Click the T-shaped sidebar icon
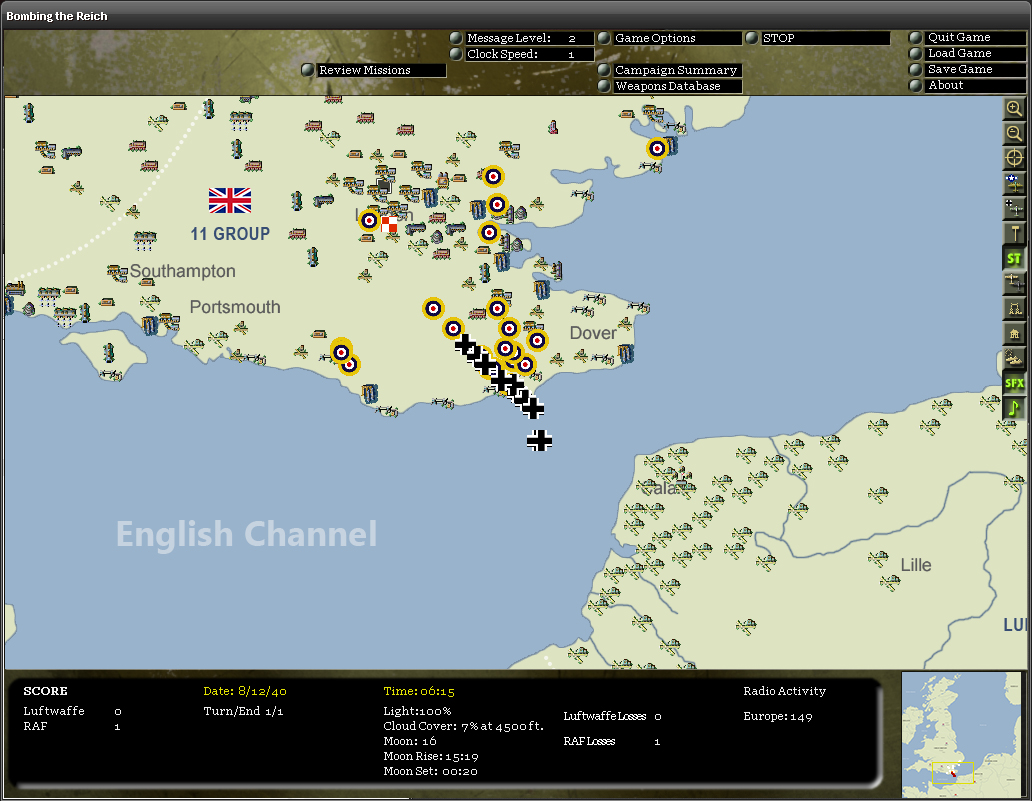Image resolution: width=1032 pixels, height=801 pixels. (x=1014, y=233)
